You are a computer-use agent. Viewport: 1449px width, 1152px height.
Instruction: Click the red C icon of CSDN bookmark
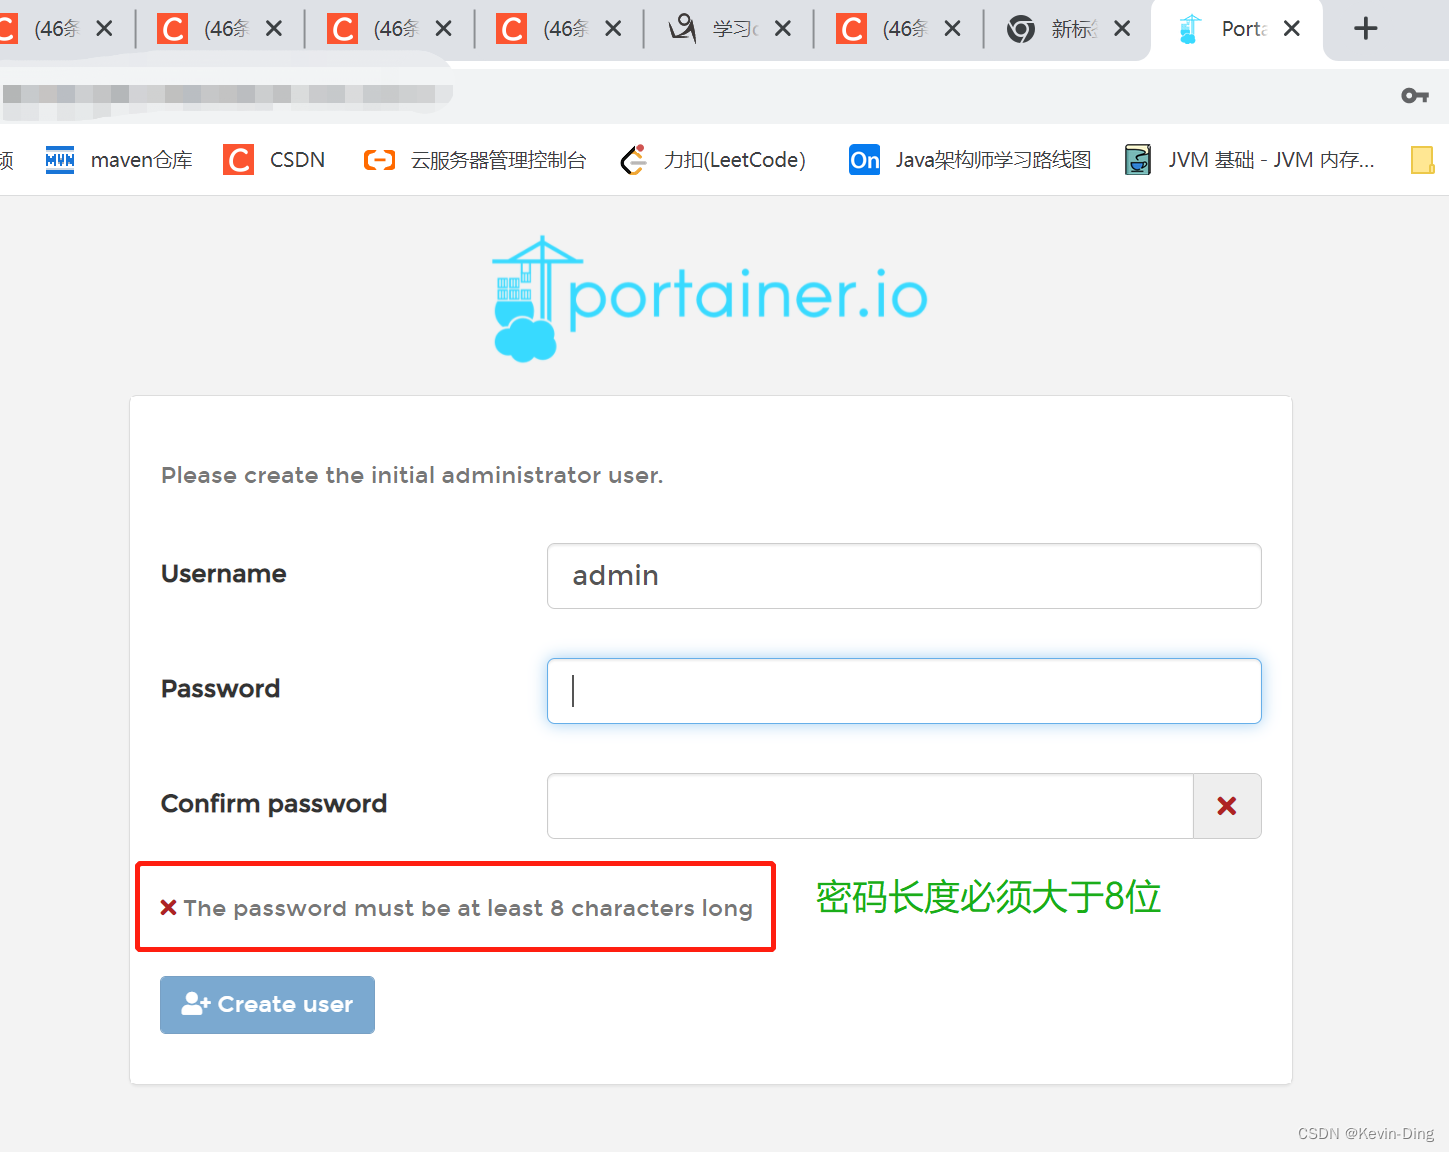238,160
